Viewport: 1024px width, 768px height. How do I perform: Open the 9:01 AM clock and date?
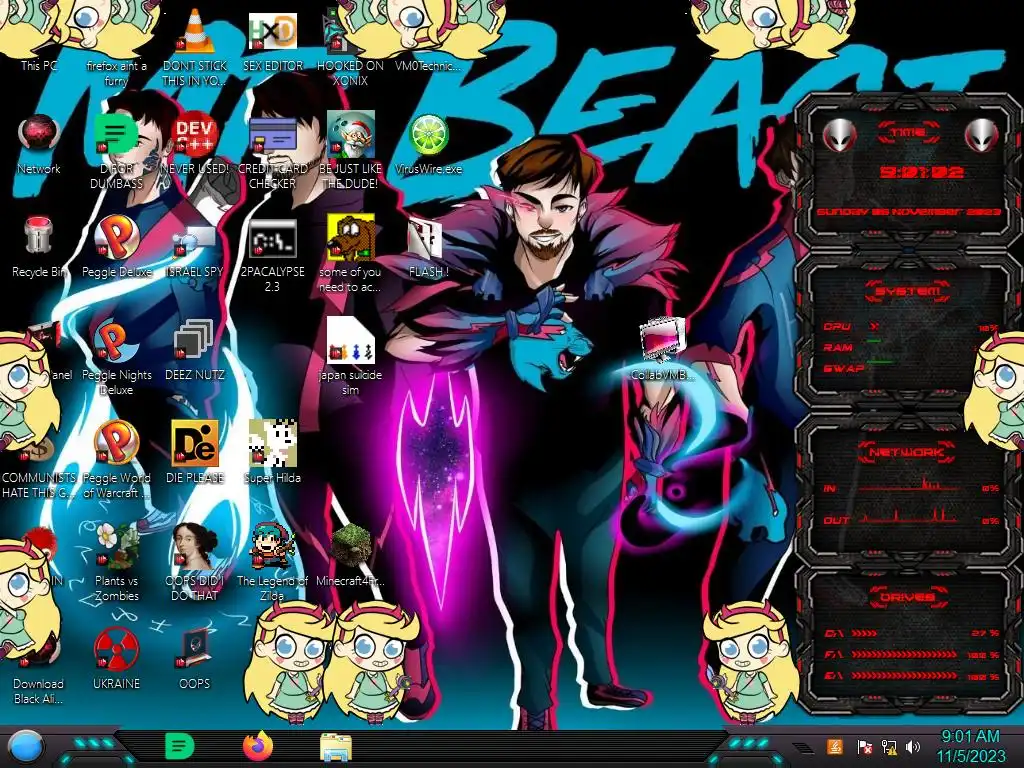[x=970, y=746]
